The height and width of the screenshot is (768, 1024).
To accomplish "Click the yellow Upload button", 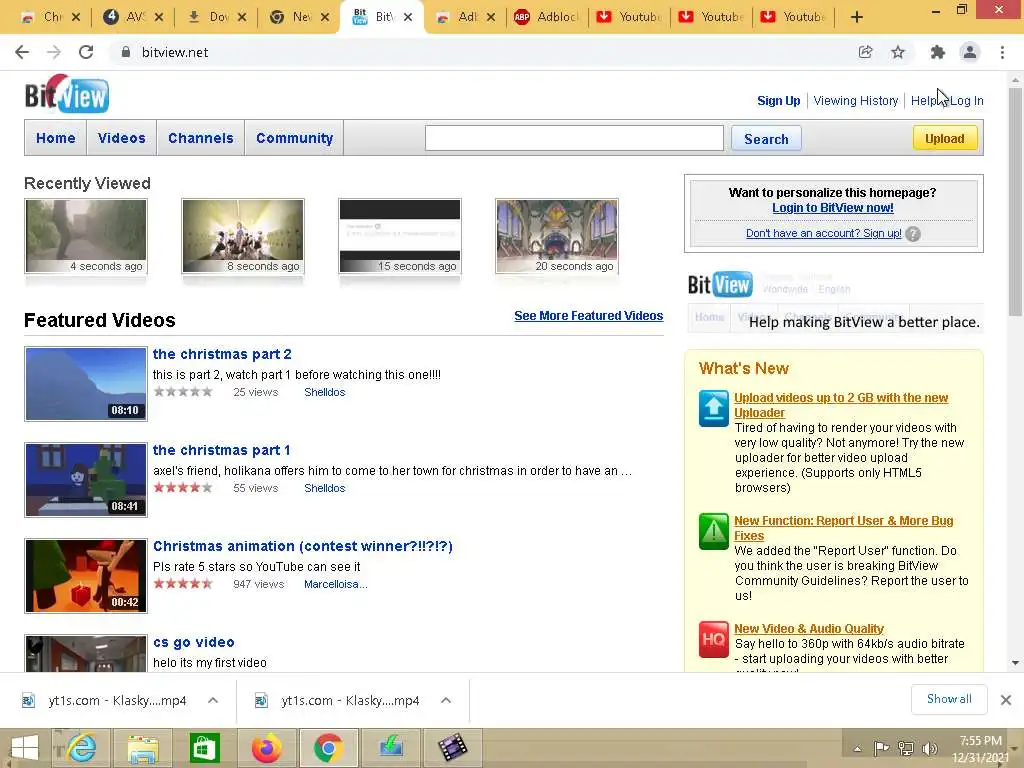I will (x=945, y=138).
